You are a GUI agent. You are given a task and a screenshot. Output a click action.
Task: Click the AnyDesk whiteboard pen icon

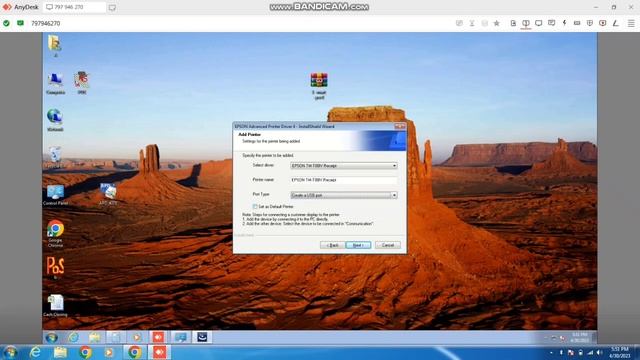click(616, 23)
